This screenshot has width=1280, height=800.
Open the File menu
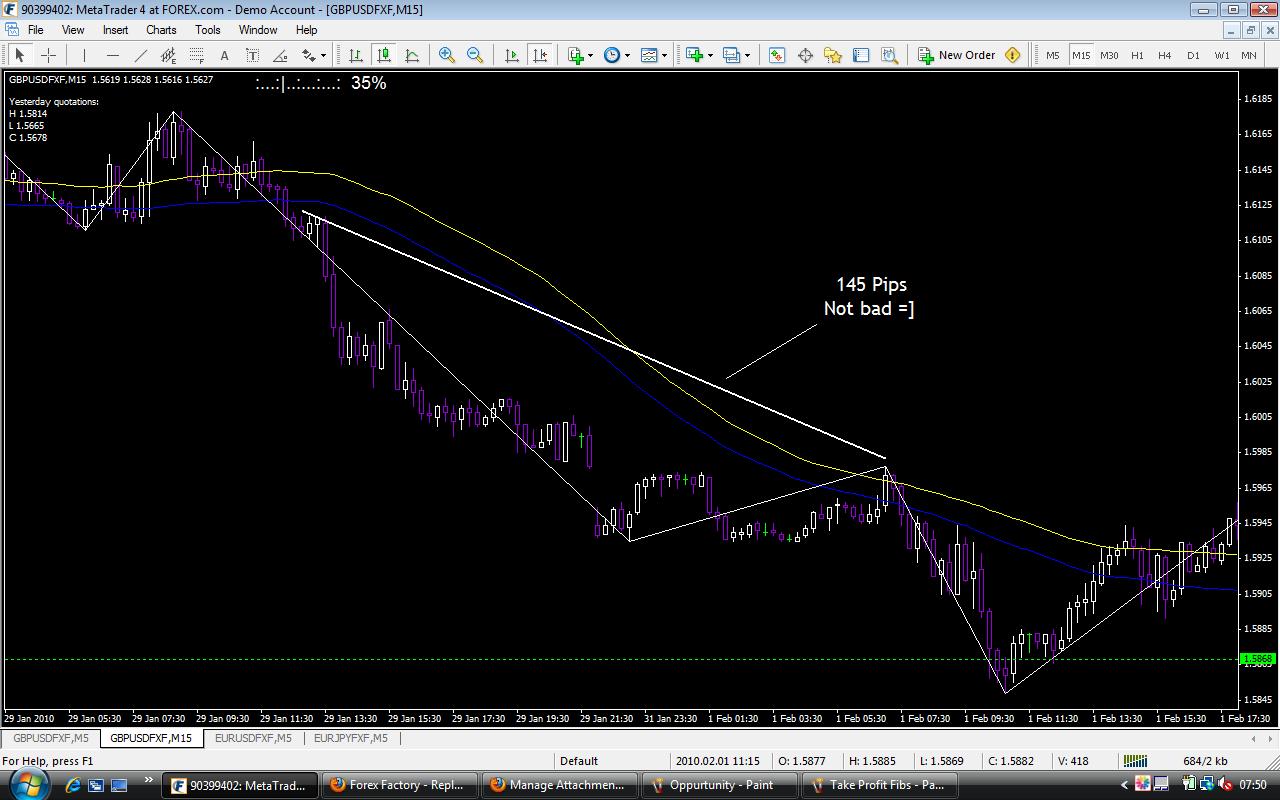[35, 30]
